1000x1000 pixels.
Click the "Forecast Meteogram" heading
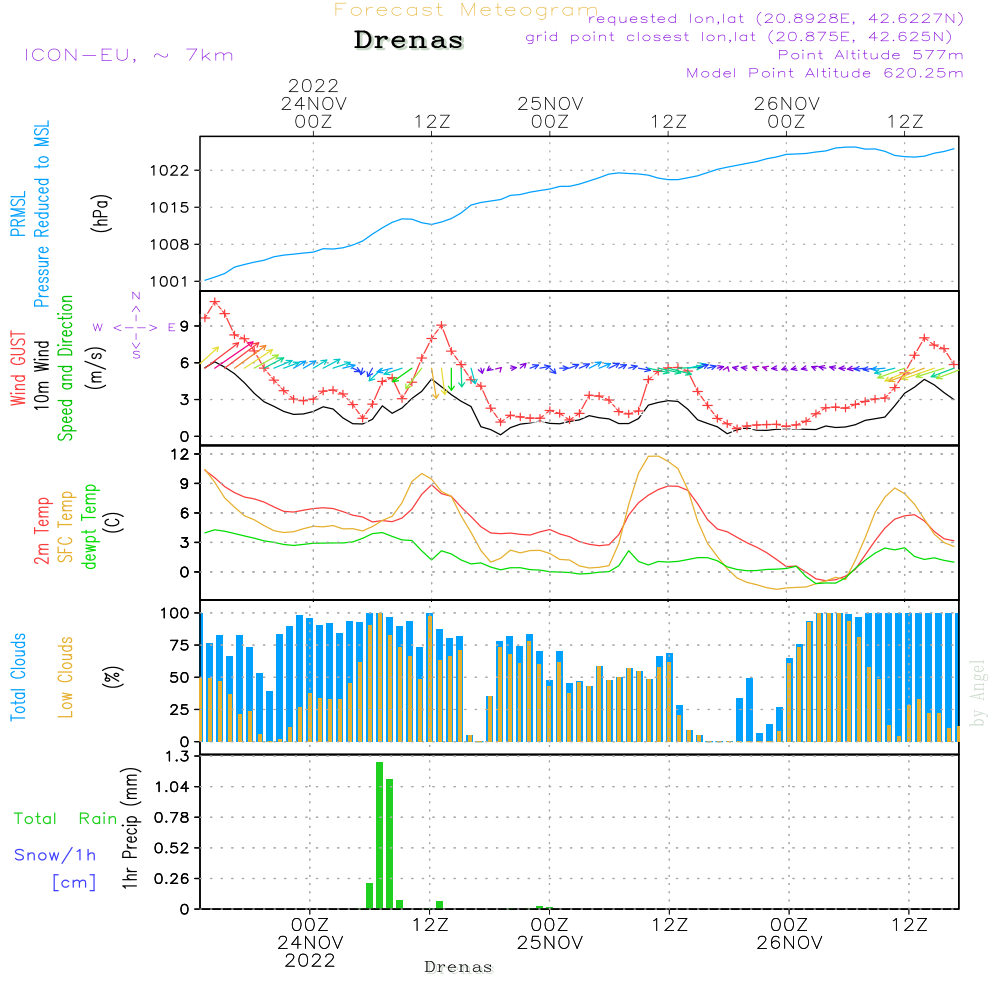[466, 10]
